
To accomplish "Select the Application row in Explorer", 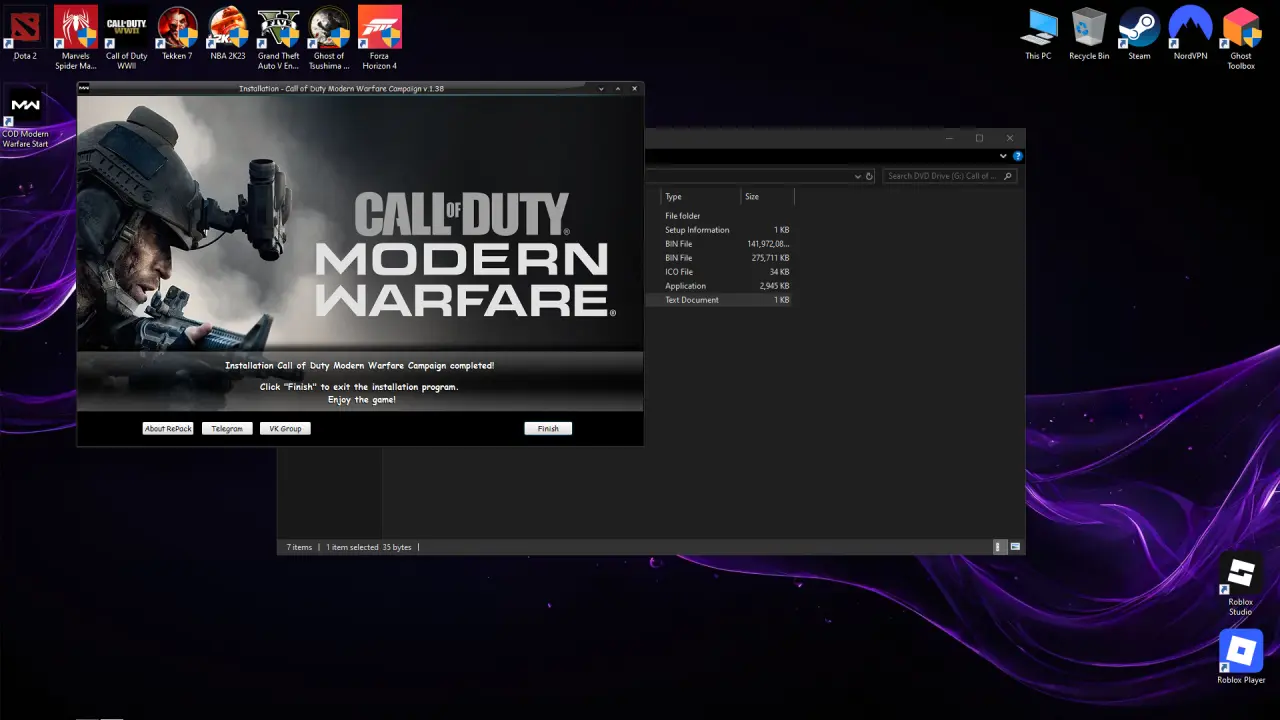I will tap(718, 286).
